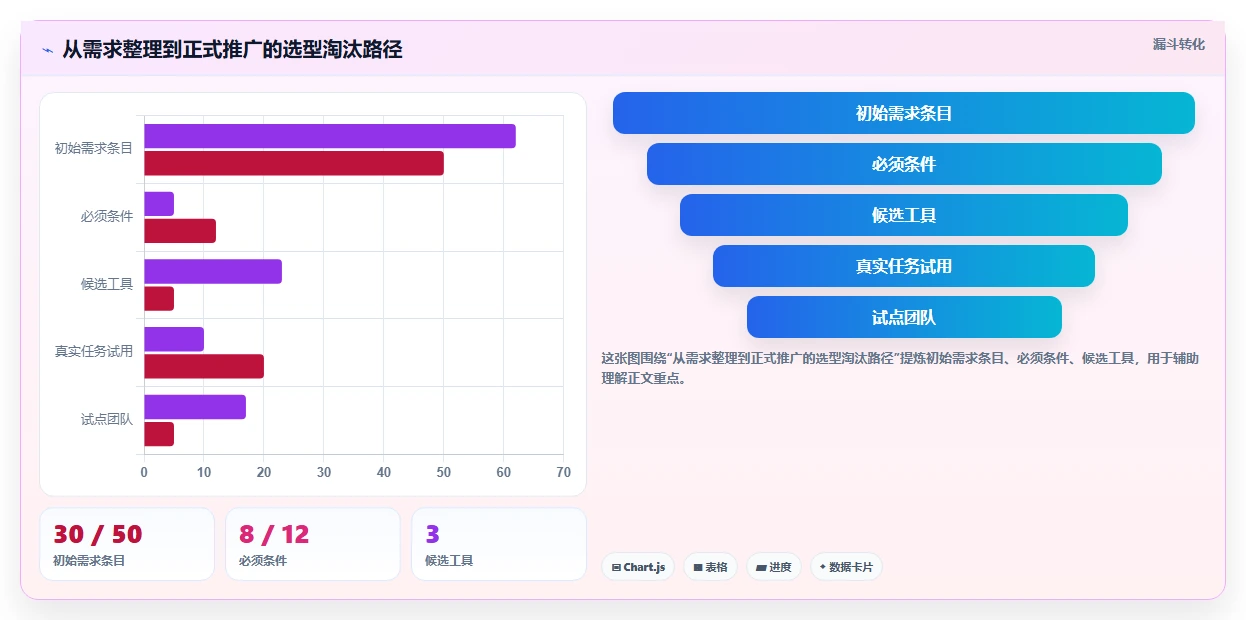Select the 表格 tag label
This screenshot has width=1246, height=620.
pos(717,567)
